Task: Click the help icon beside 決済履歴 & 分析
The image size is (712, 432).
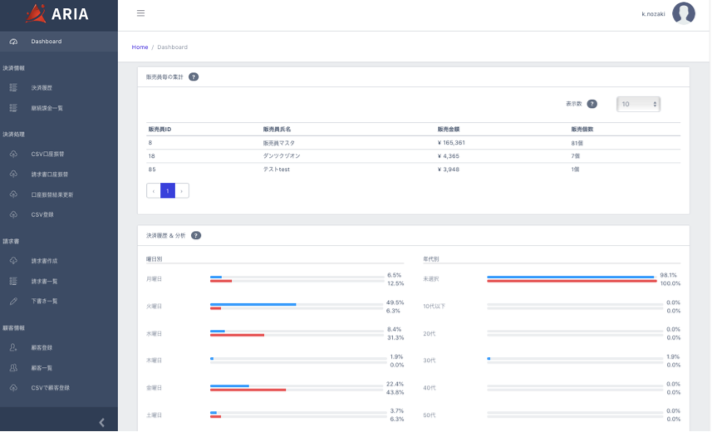Action: [x=196, y=235]
